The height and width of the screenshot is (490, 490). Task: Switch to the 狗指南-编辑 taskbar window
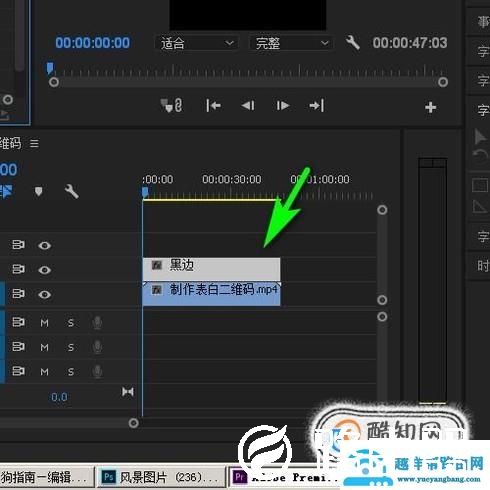tap(46, 477)
